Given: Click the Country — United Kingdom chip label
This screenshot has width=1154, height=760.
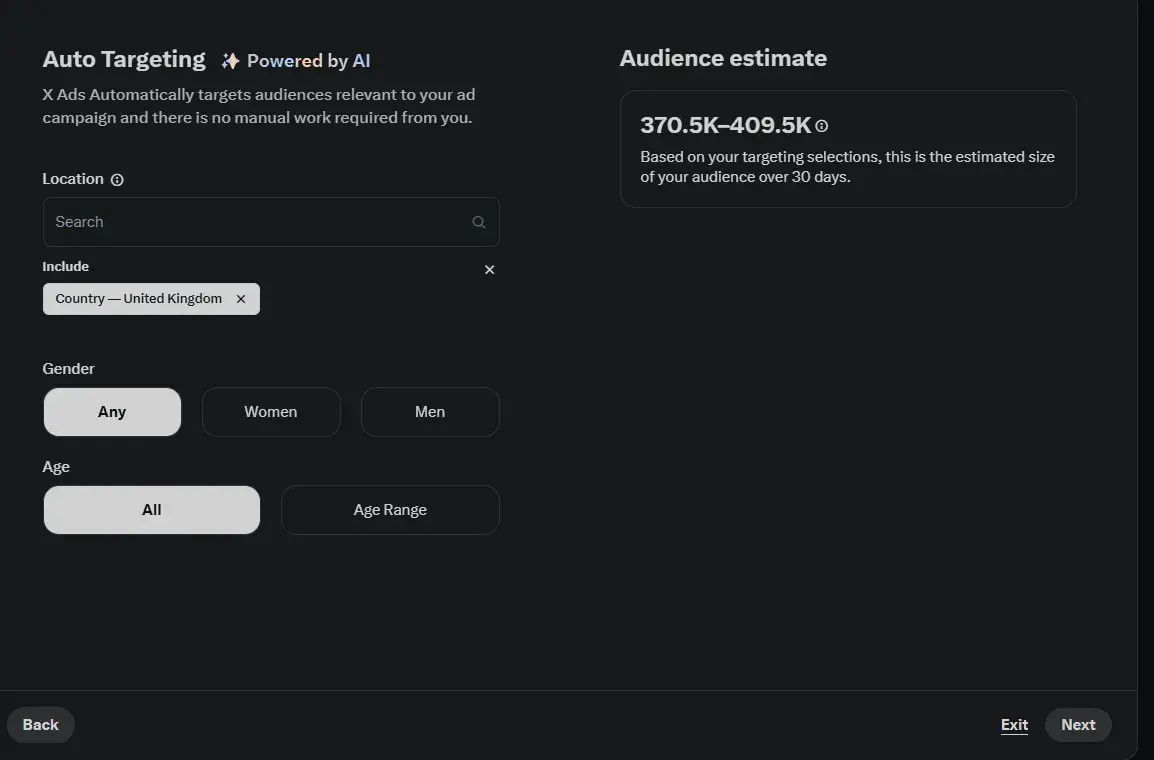Looking at the screenshot, I should 139,299.
